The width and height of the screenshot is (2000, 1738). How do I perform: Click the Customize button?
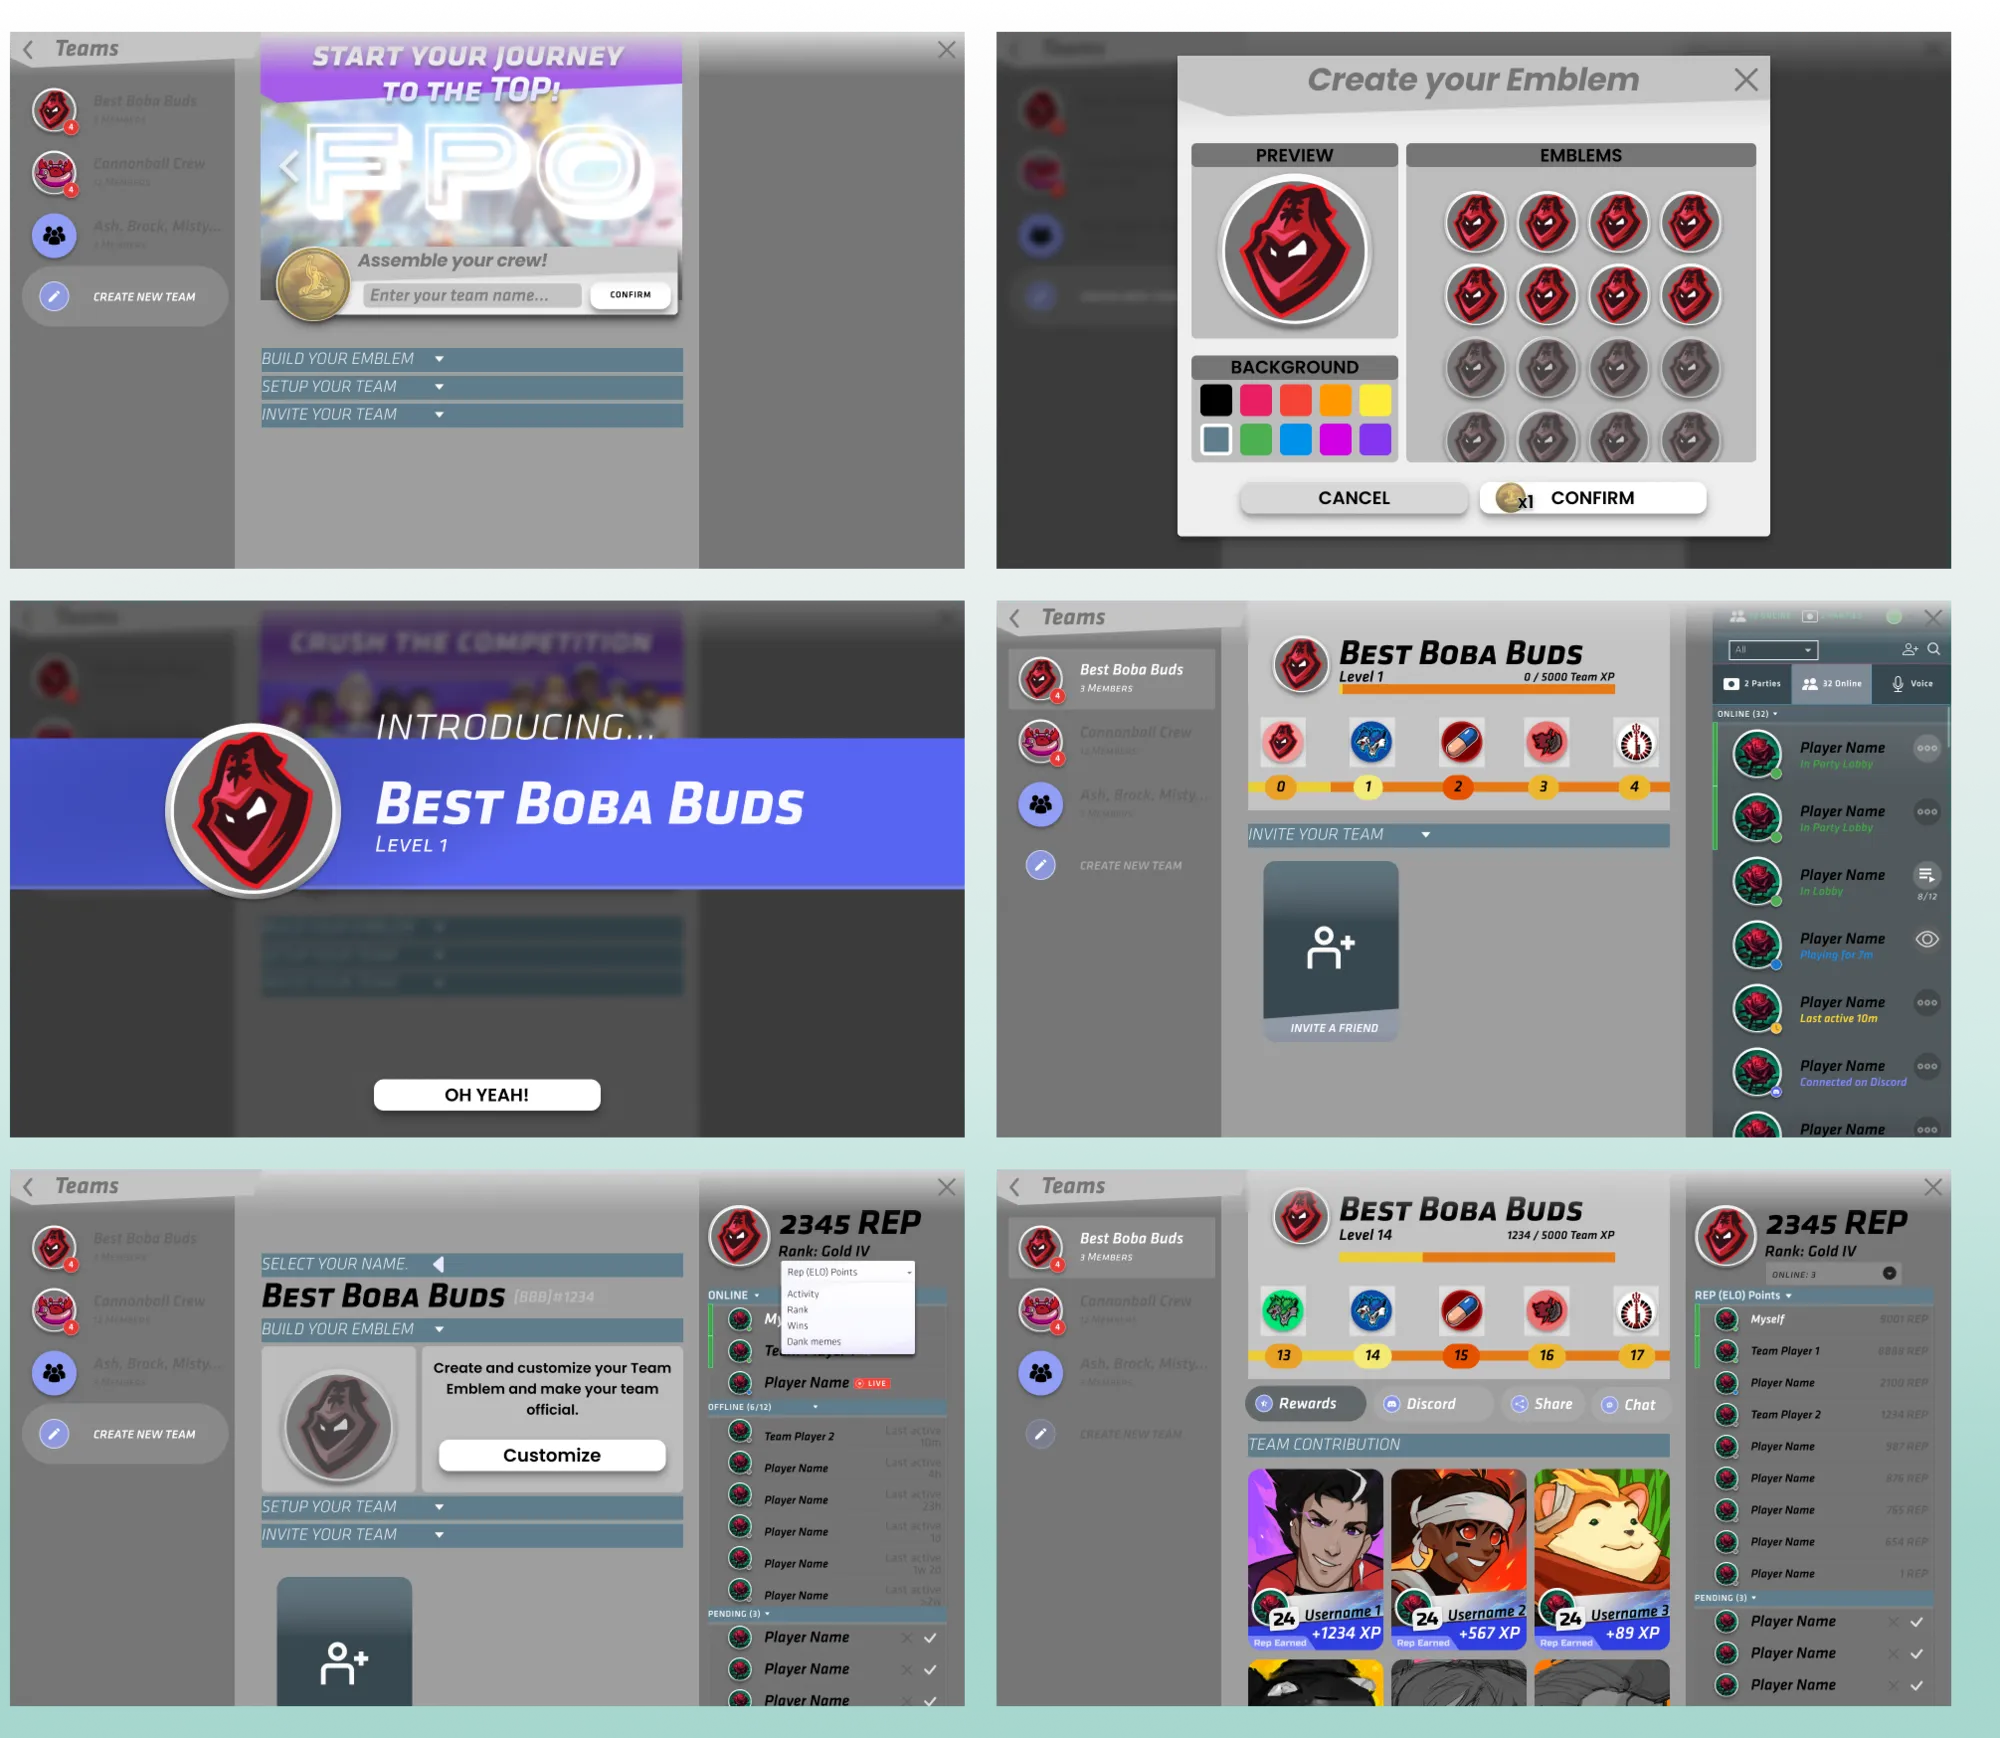[552, 1455]
